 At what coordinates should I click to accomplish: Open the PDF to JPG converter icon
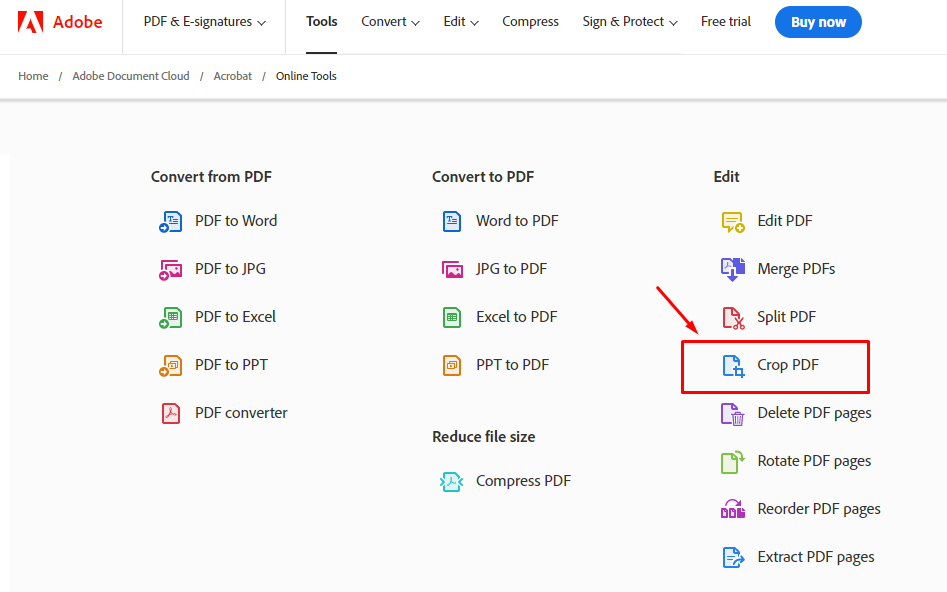[x=171, y=268]
